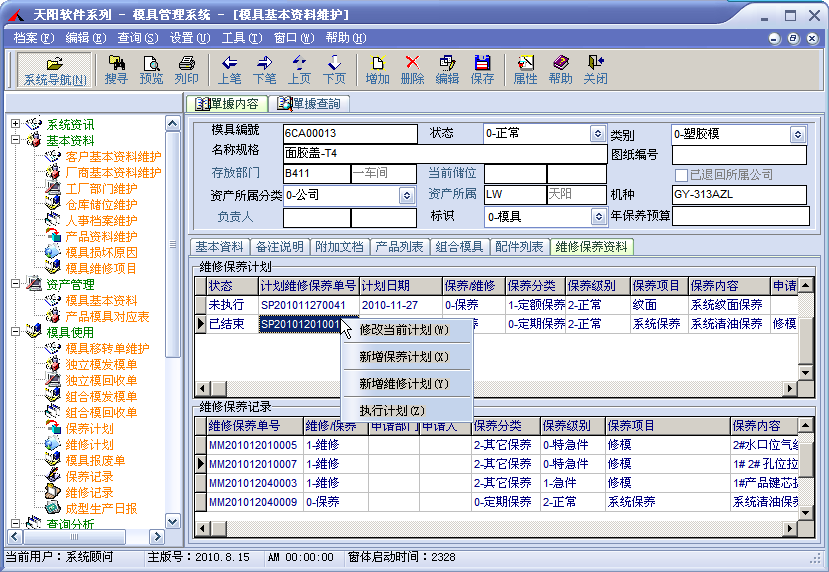Click the 搜寻 (search) toolbar icon
The height and width of the screenshot is (572, 829).
(116, 69)
